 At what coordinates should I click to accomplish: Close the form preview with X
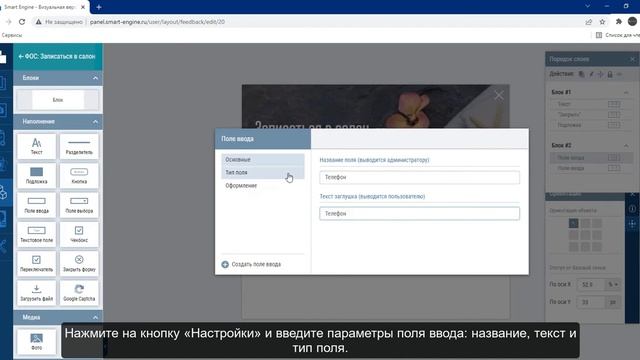[499, 96]
